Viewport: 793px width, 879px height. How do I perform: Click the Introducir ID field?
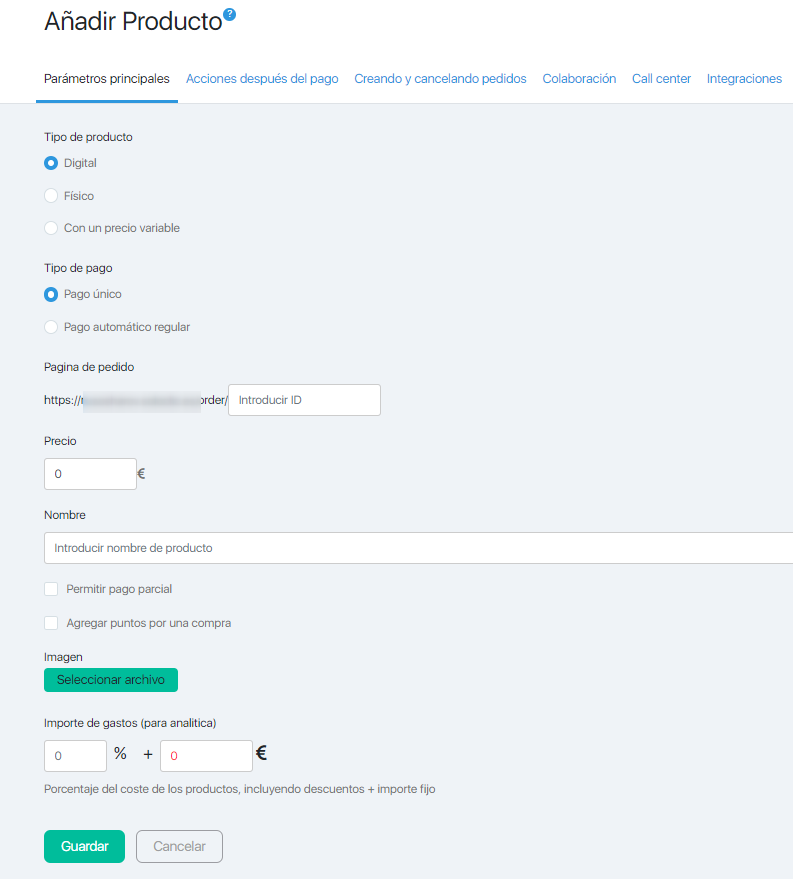[x=304, y=400]
